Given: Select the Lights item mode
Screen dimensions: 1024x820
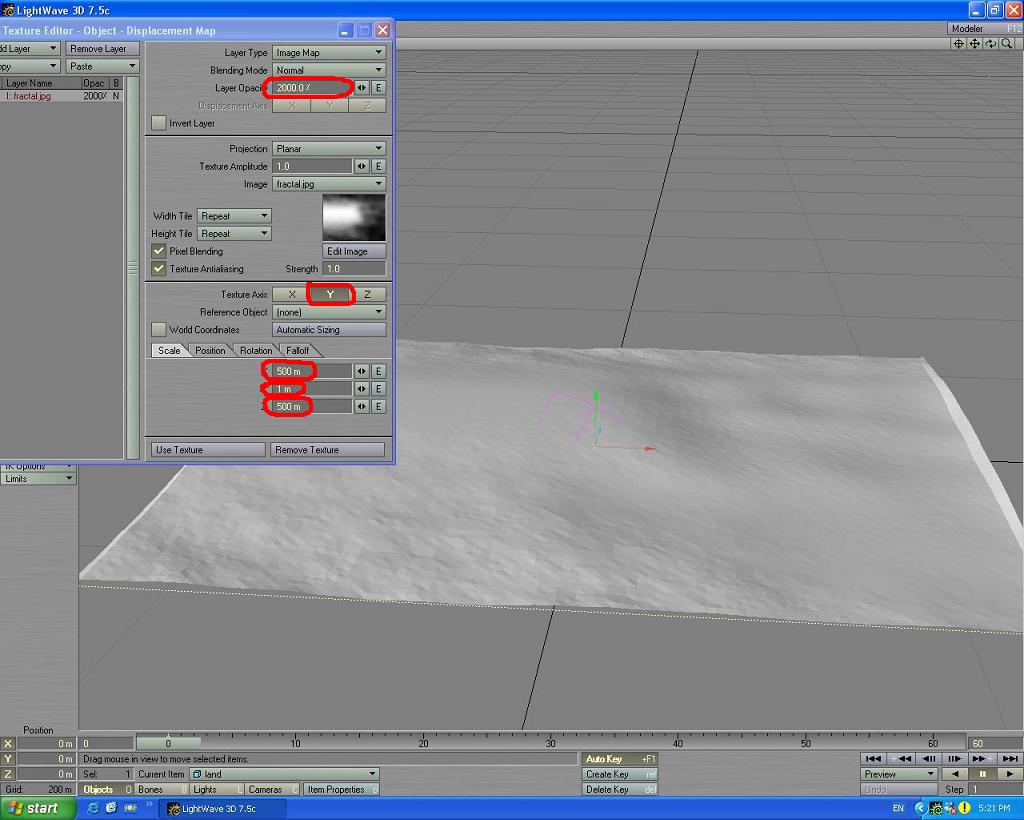Looking at the screenshot, I should 217,789.
